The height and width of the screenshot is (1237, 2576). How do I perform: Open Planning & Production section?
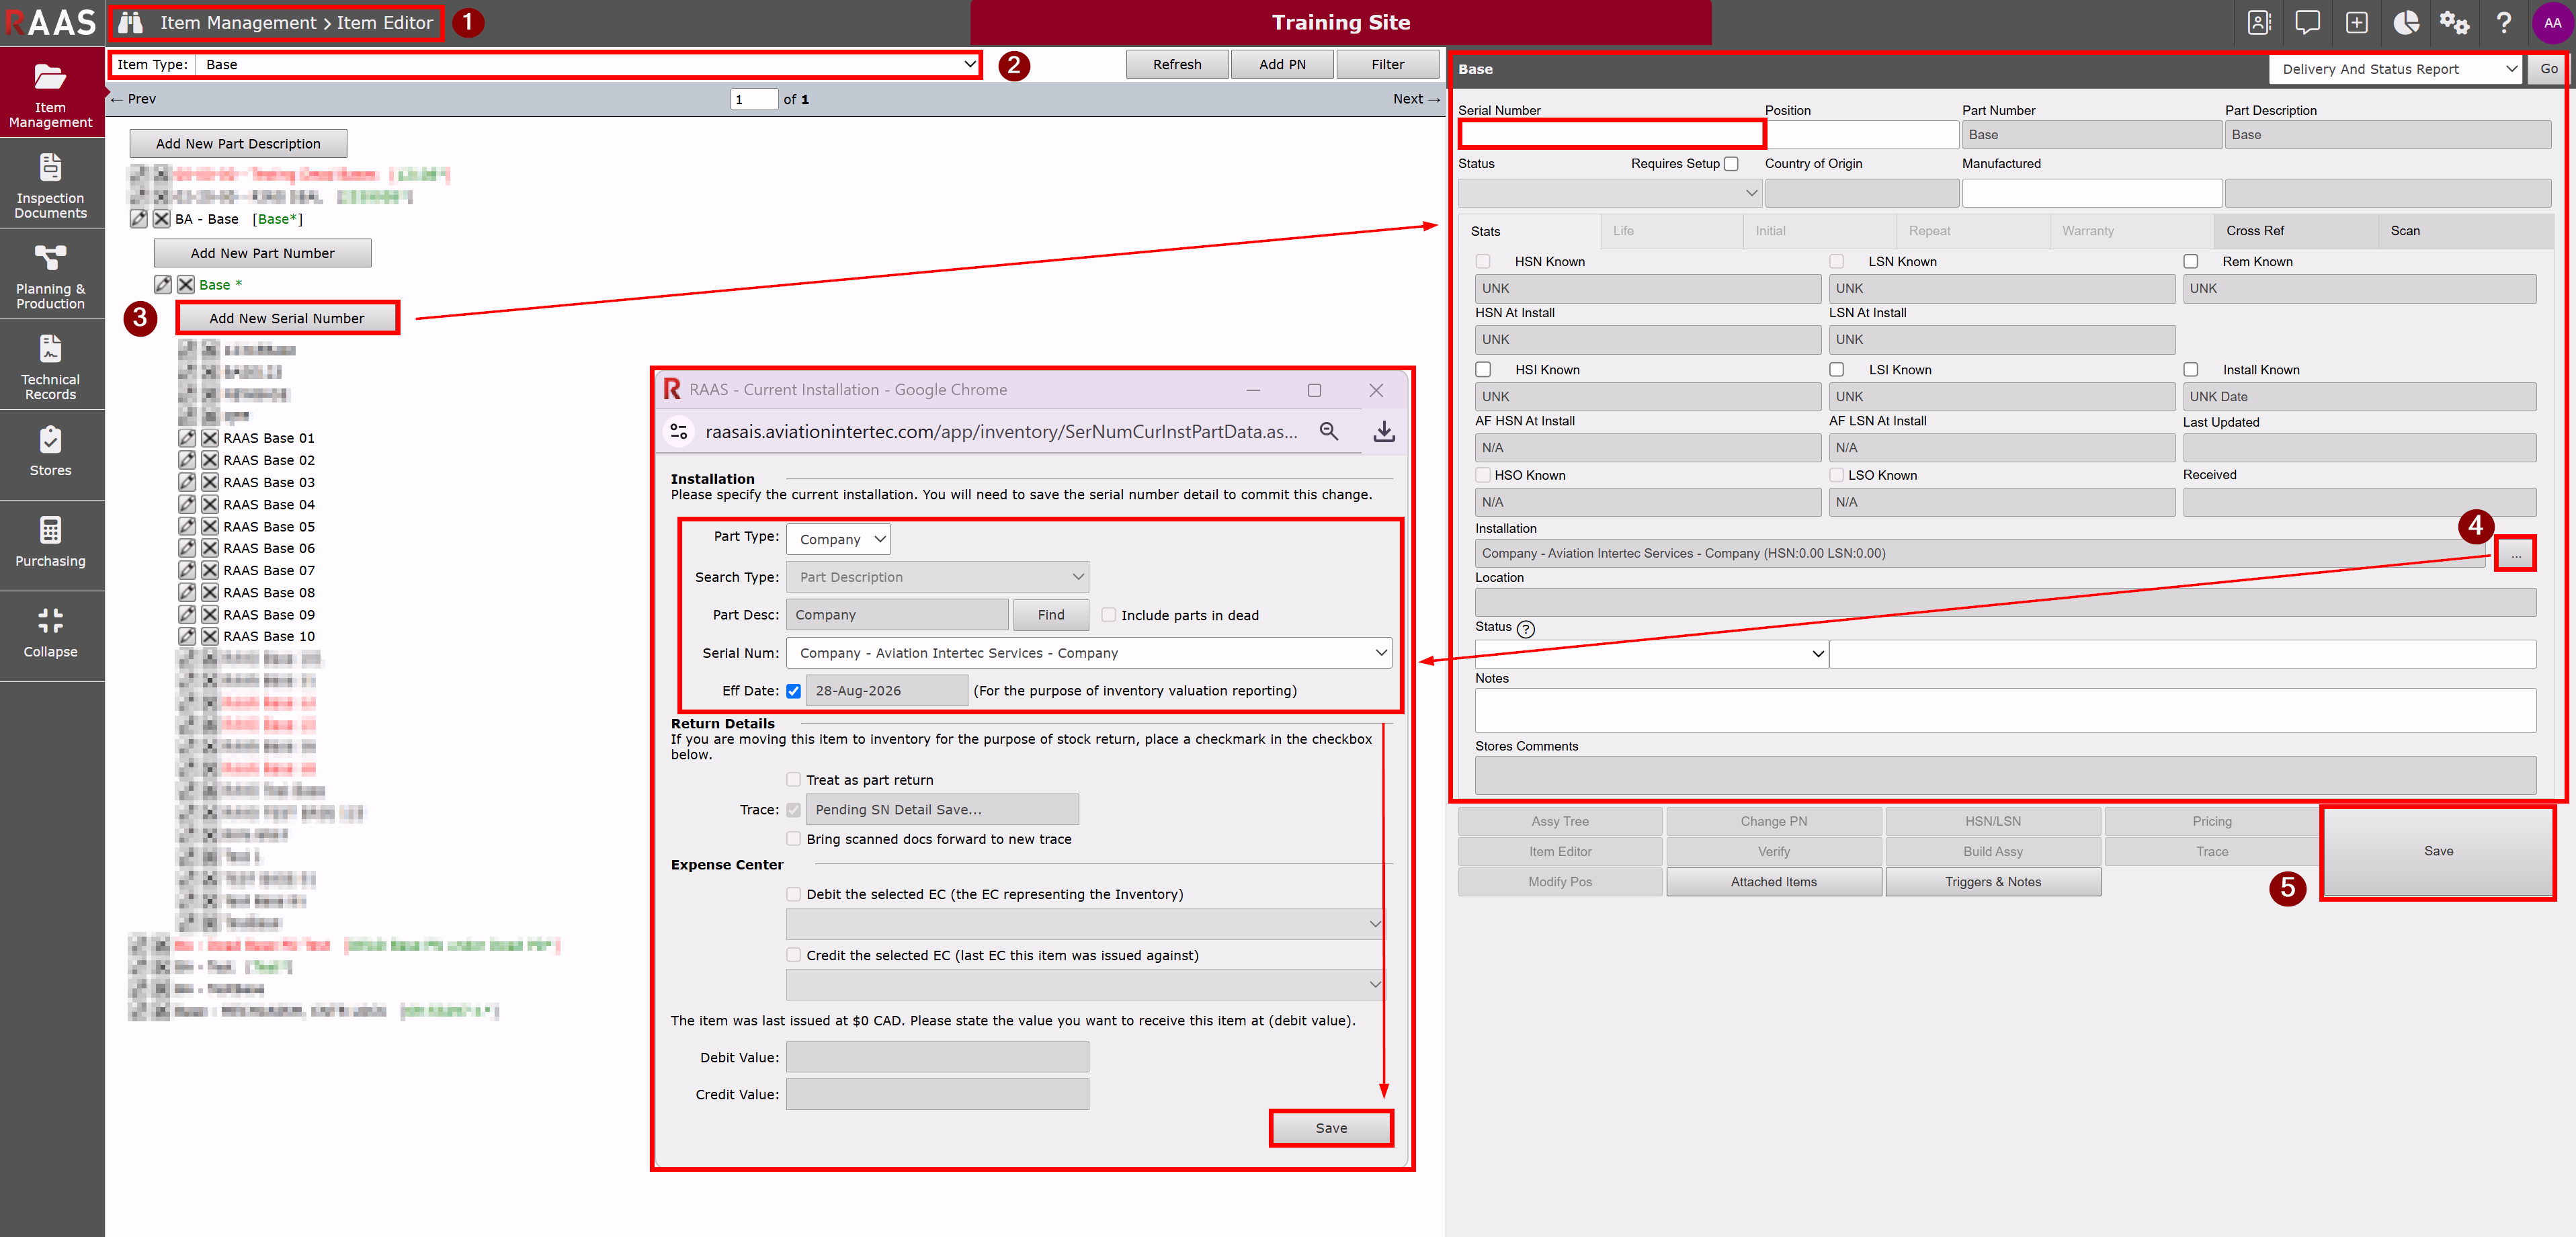click(51, 275)
